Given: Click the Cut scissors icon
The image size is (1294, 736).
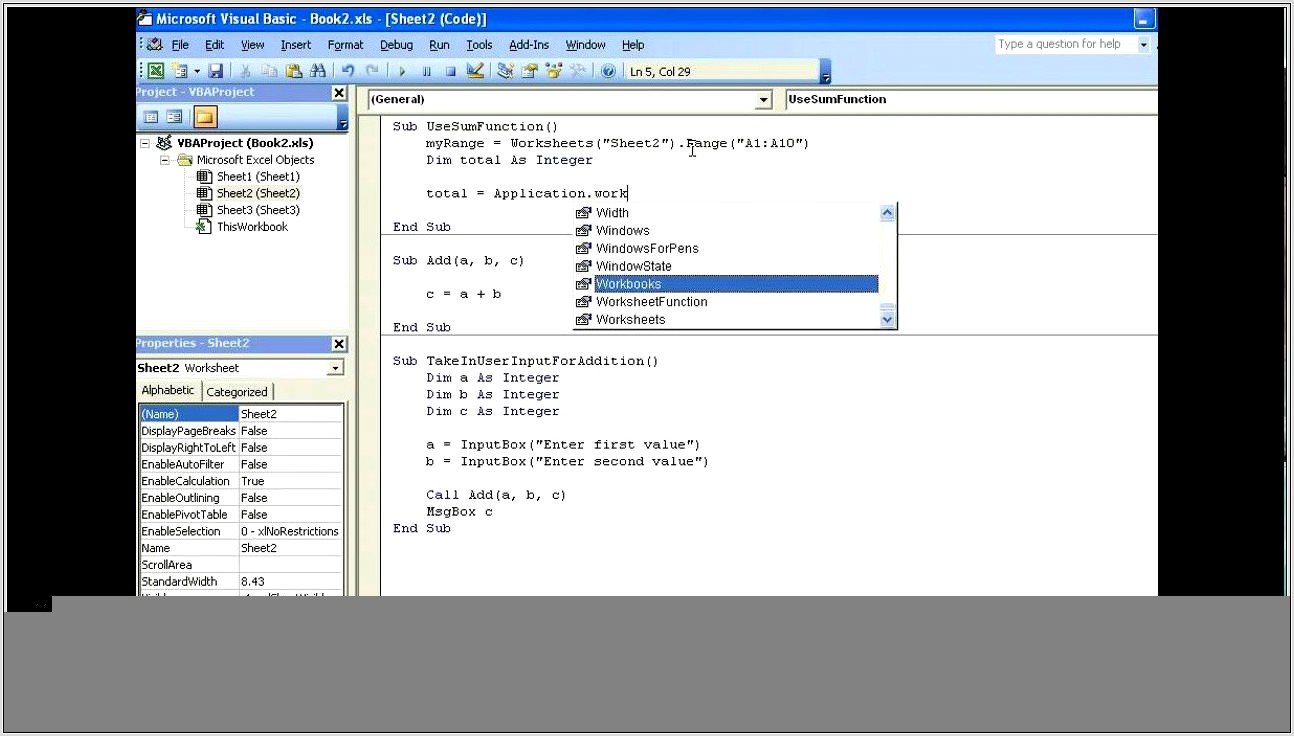Looking at the screenshot, I should click(x=245, y=71).
